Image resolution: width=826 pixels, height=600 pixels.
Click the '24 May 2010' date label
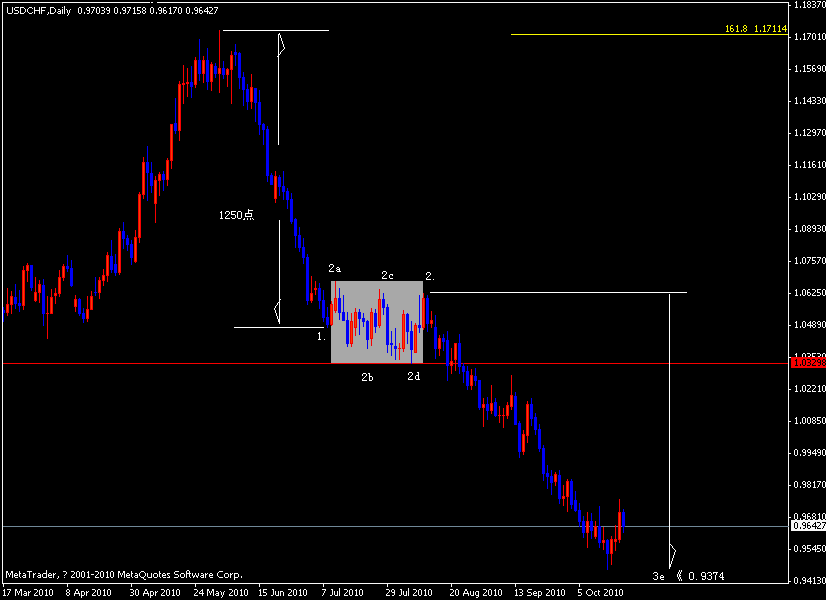click(x=221, y=593)
